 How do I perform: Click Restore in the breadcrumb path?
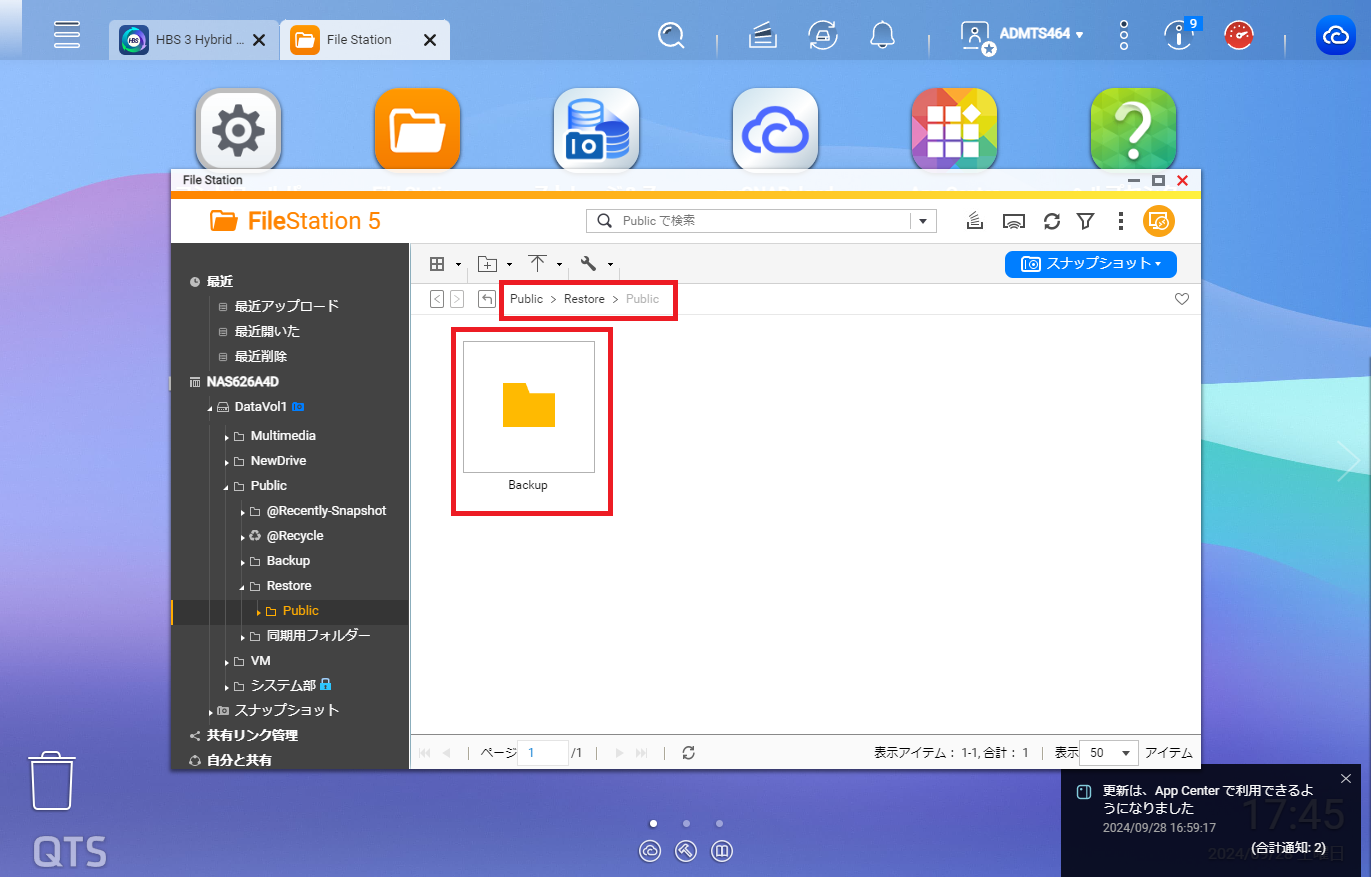tap(584, 299)
